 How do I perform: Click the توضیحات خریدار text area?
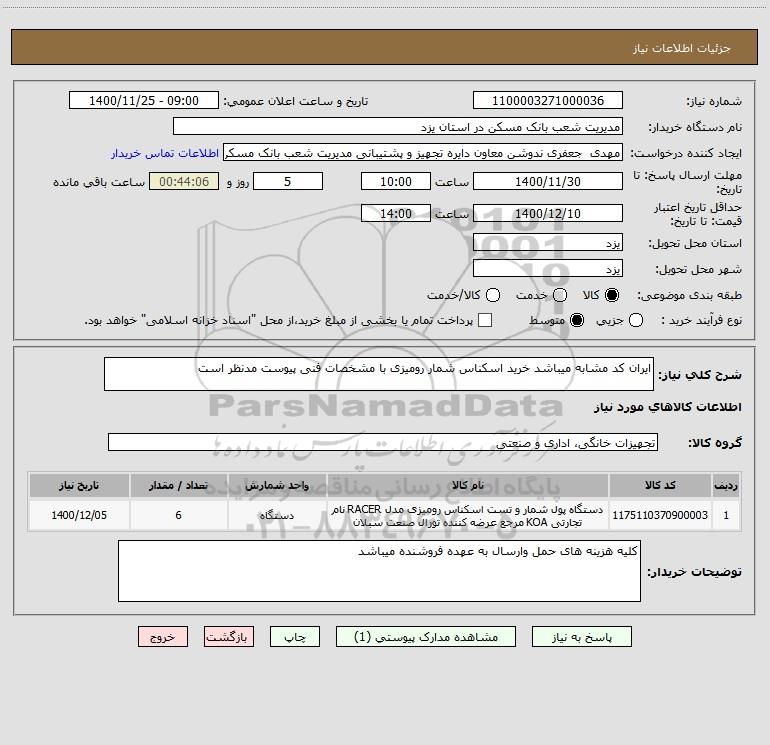tap(379, 571)
